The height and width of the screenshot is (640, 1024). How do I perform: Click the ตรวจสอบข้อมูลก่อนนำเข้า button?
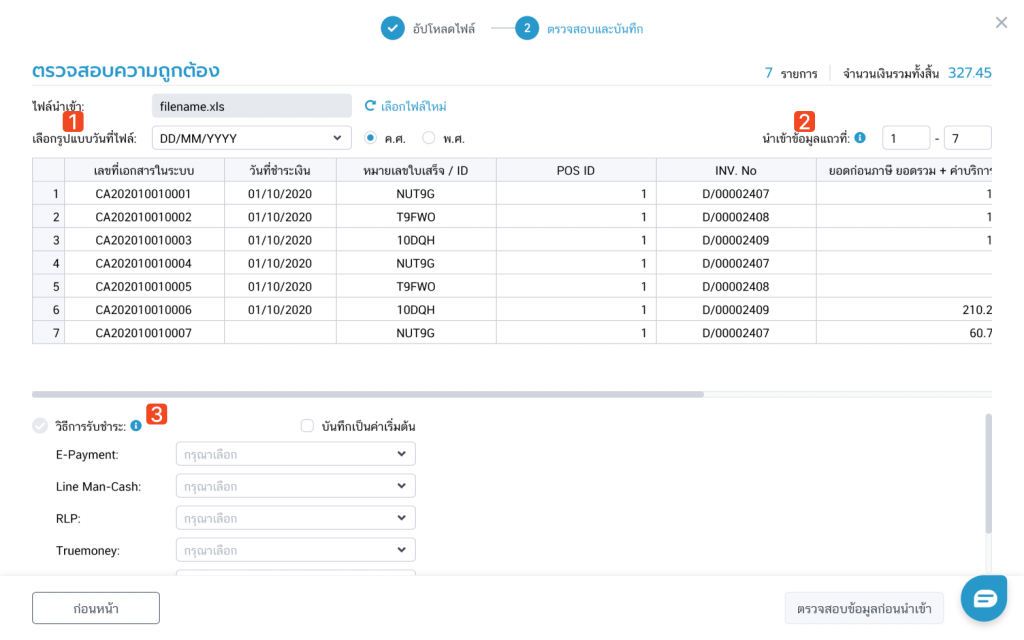[864, 608]
